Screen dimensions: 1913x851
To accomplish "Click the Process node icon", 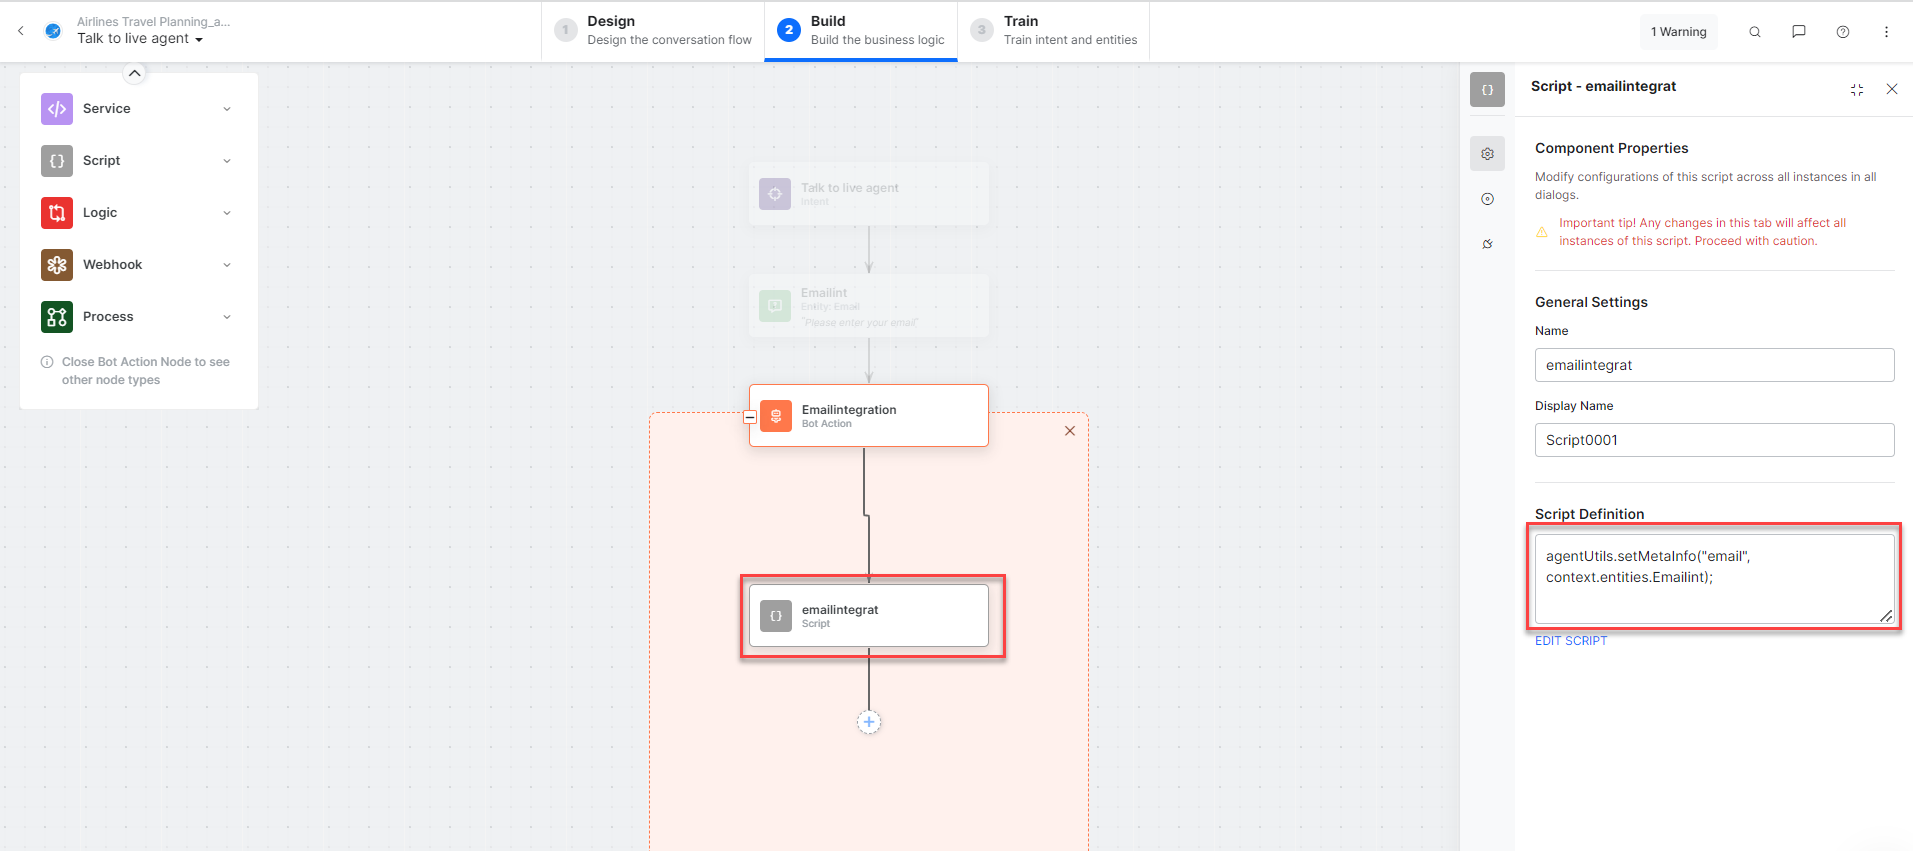I will coord(57,317).
